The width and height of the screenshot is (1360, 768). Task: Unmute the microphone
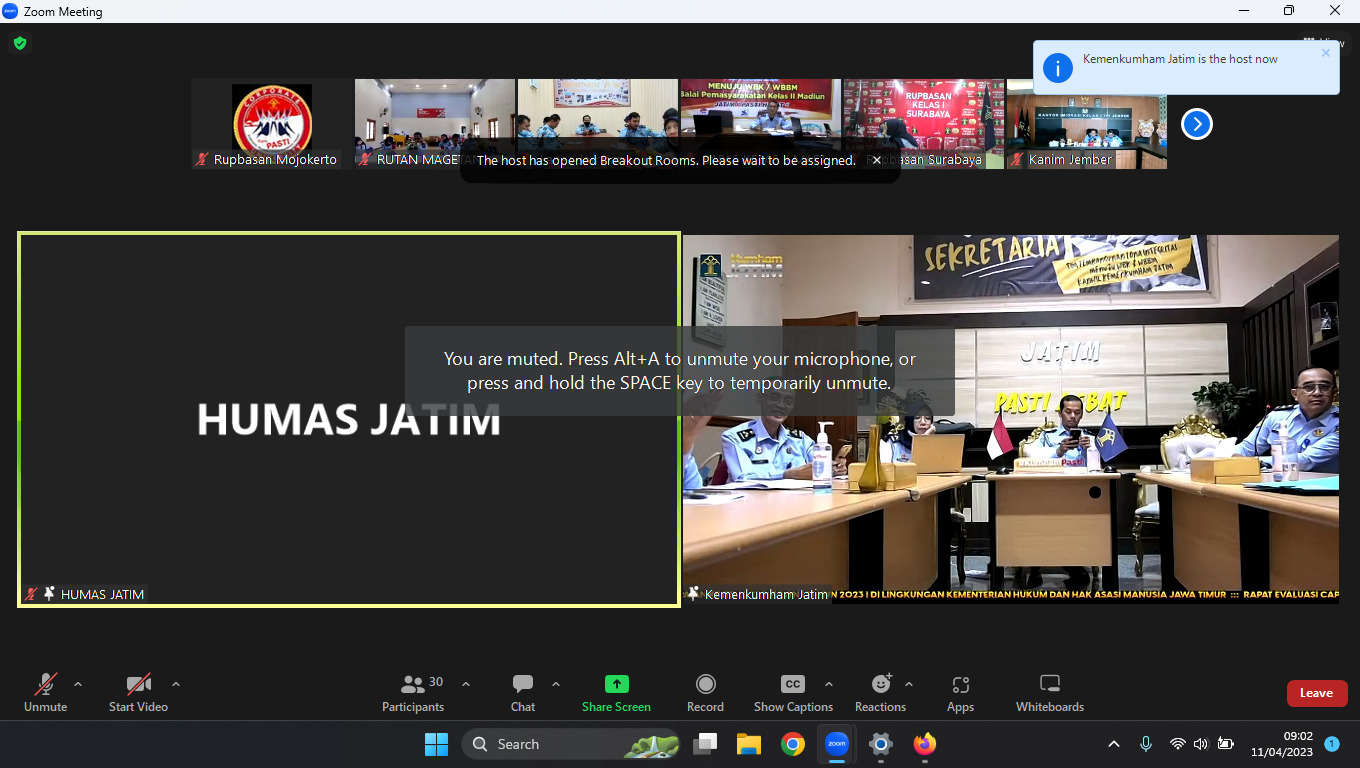click(x=45, y=693)
